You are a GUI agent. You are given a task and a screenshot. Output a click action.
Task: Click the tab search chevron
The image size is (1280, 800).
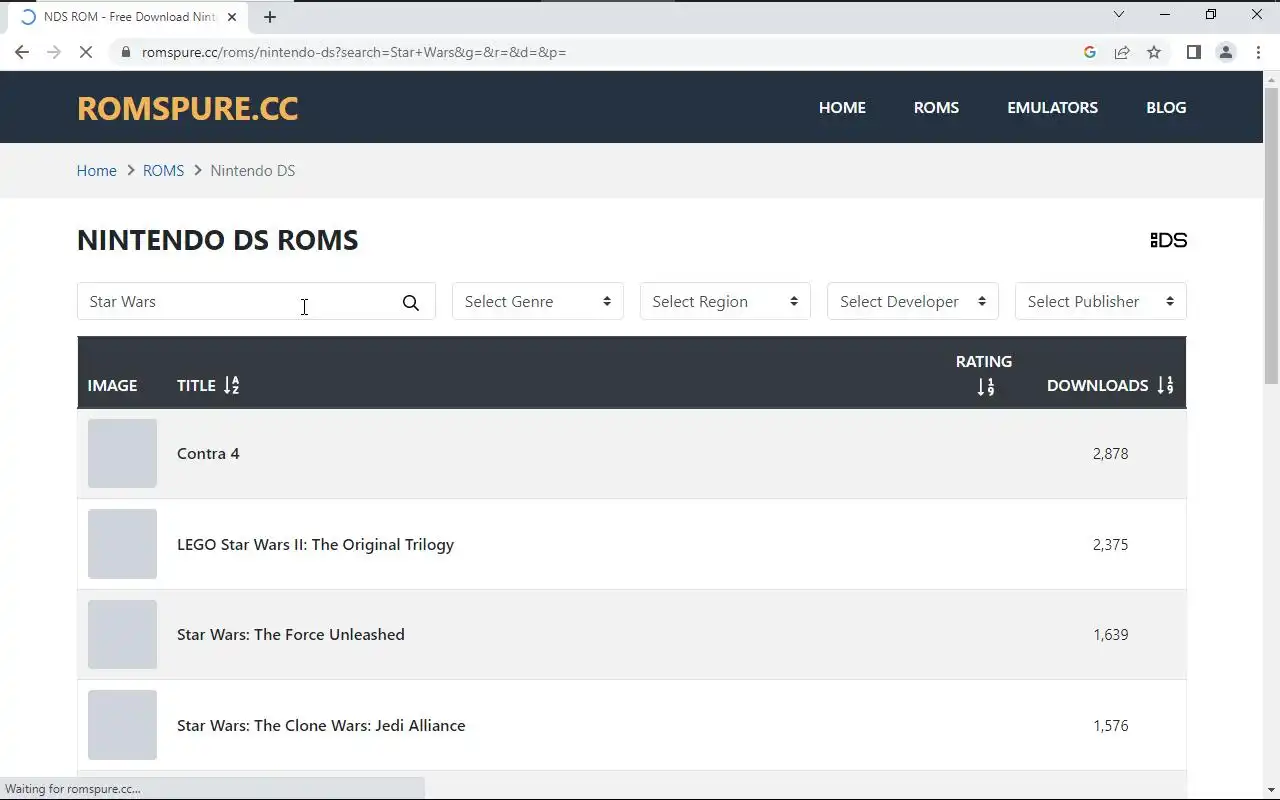[x=1119, y=15]
